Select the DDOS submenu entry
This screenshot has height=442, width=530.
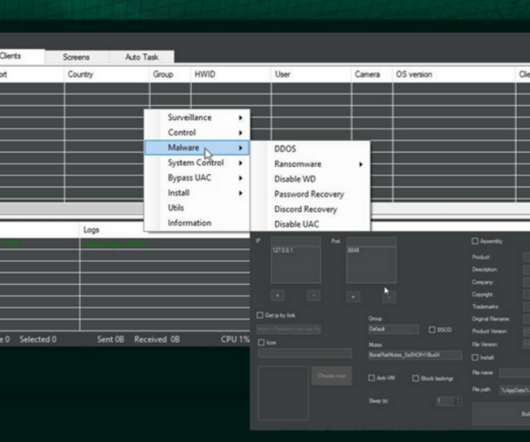310,149
